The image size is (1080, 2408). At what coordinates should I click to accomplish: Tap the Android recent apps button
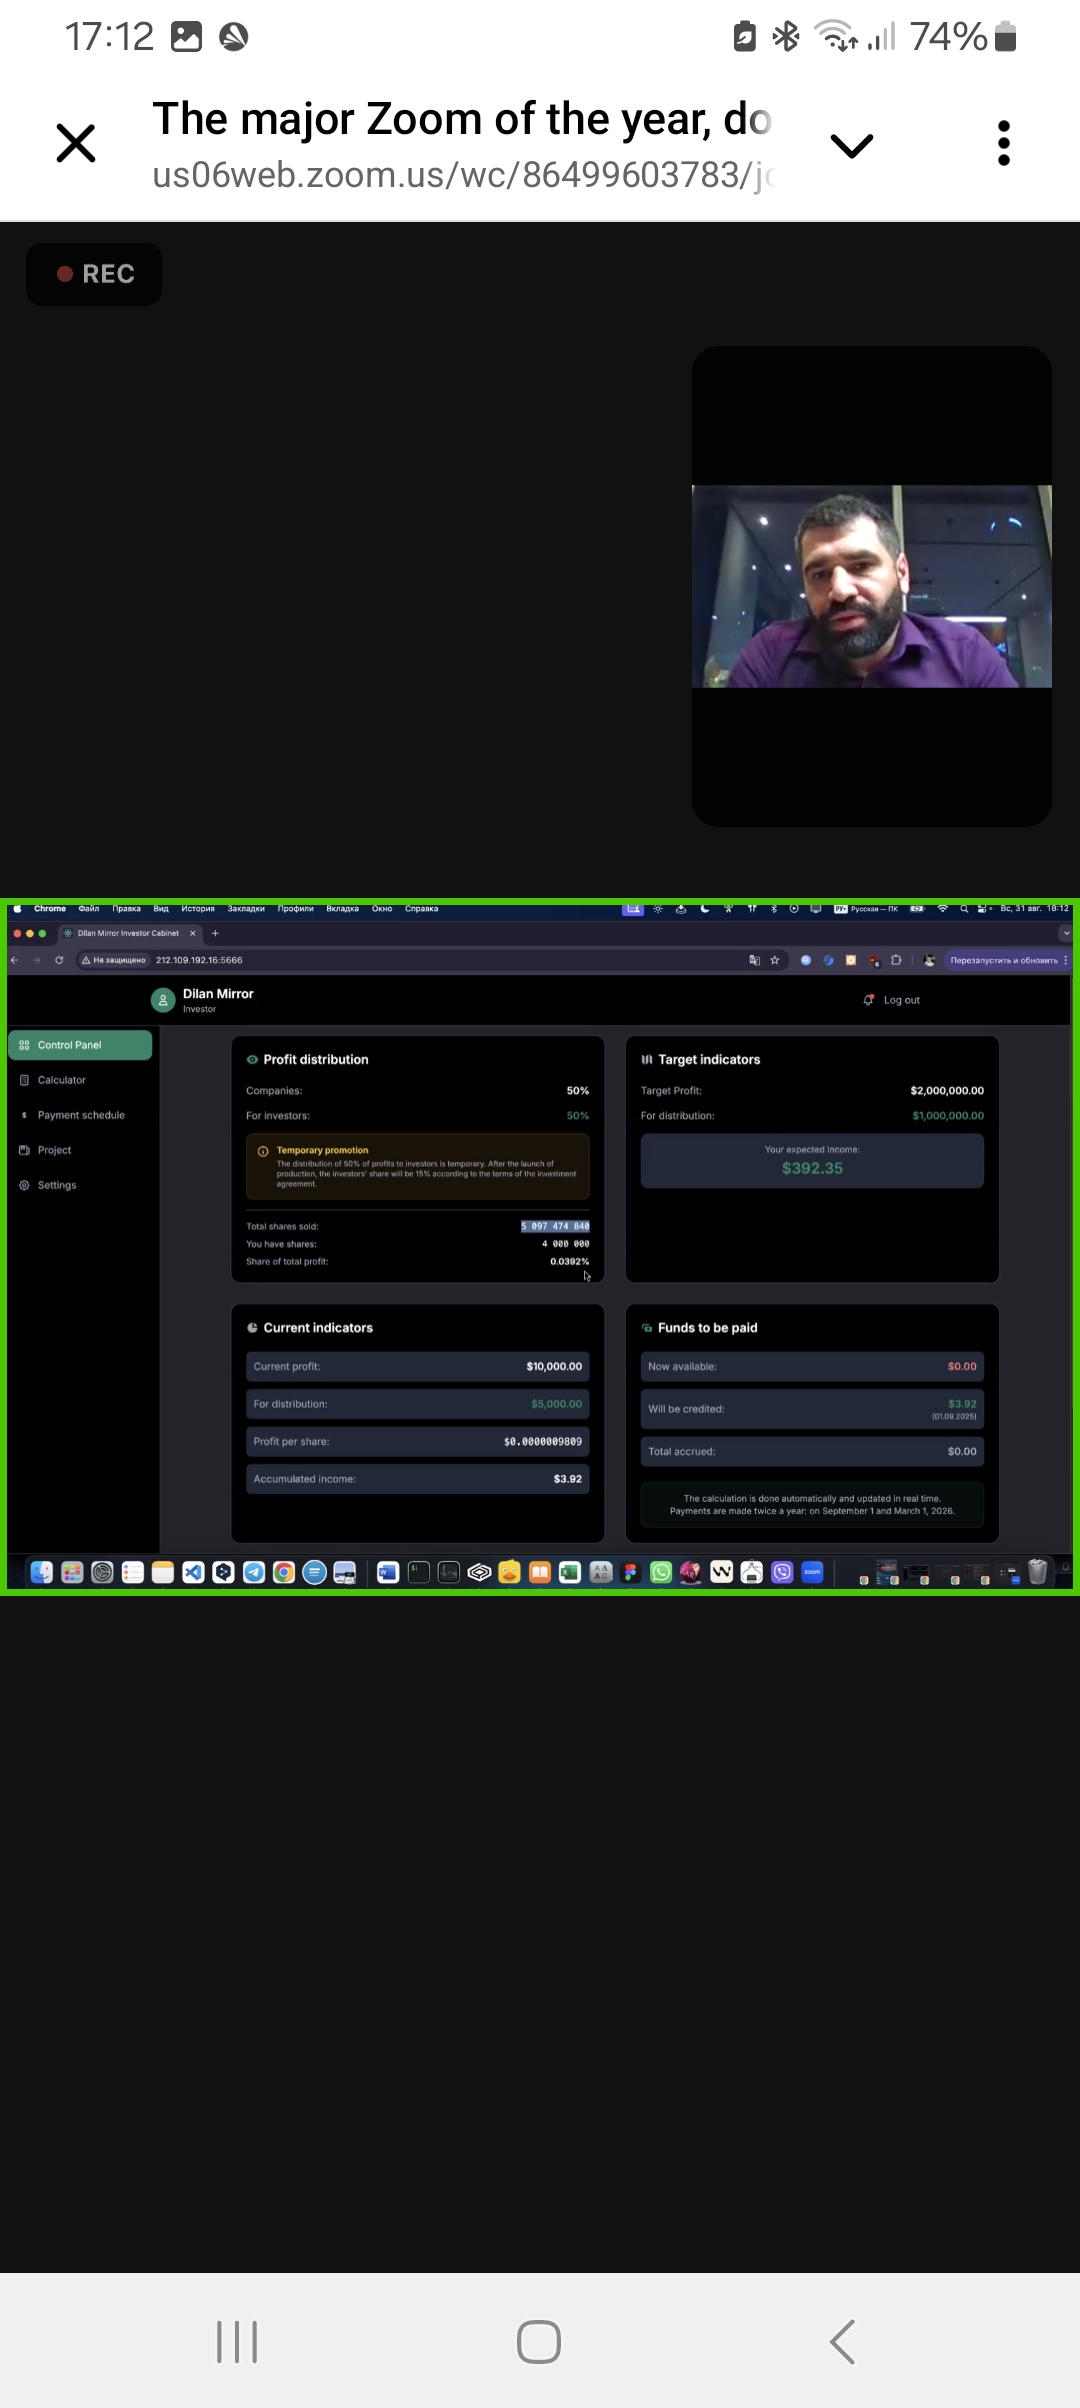tap(237, 2342)
